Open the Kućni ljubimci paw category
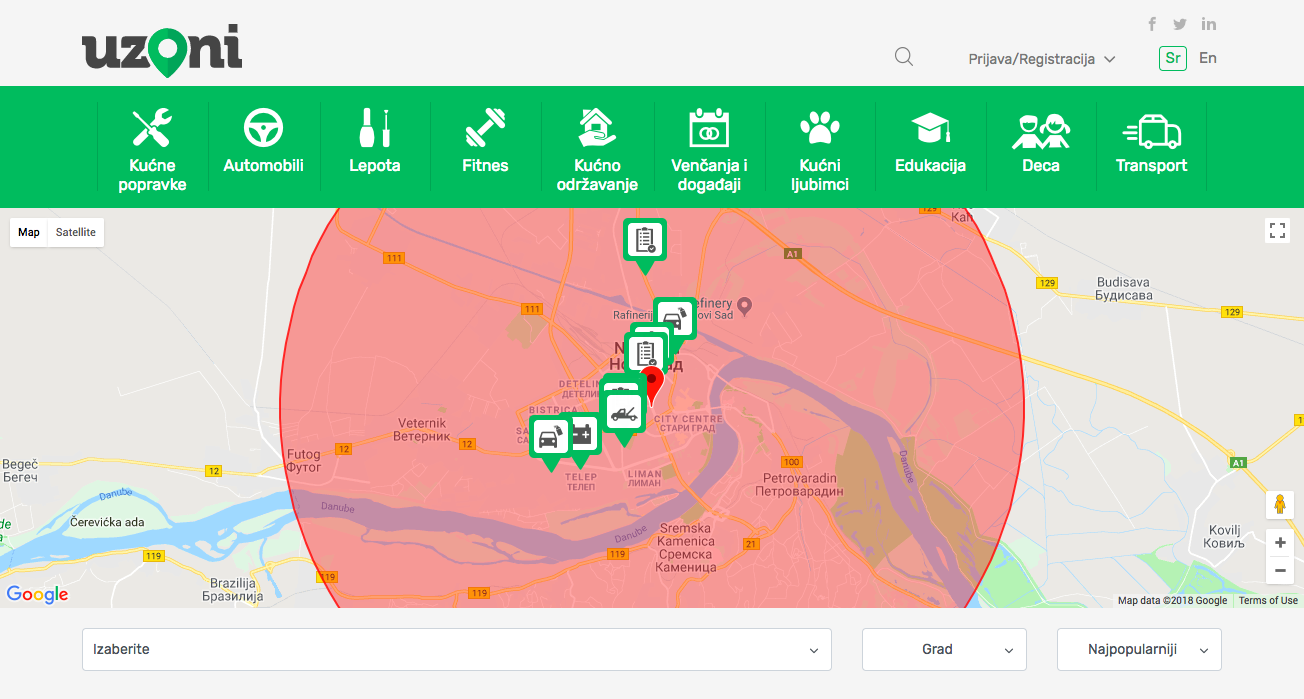Viewport: 1304px width, 699px height. point(820,147)
